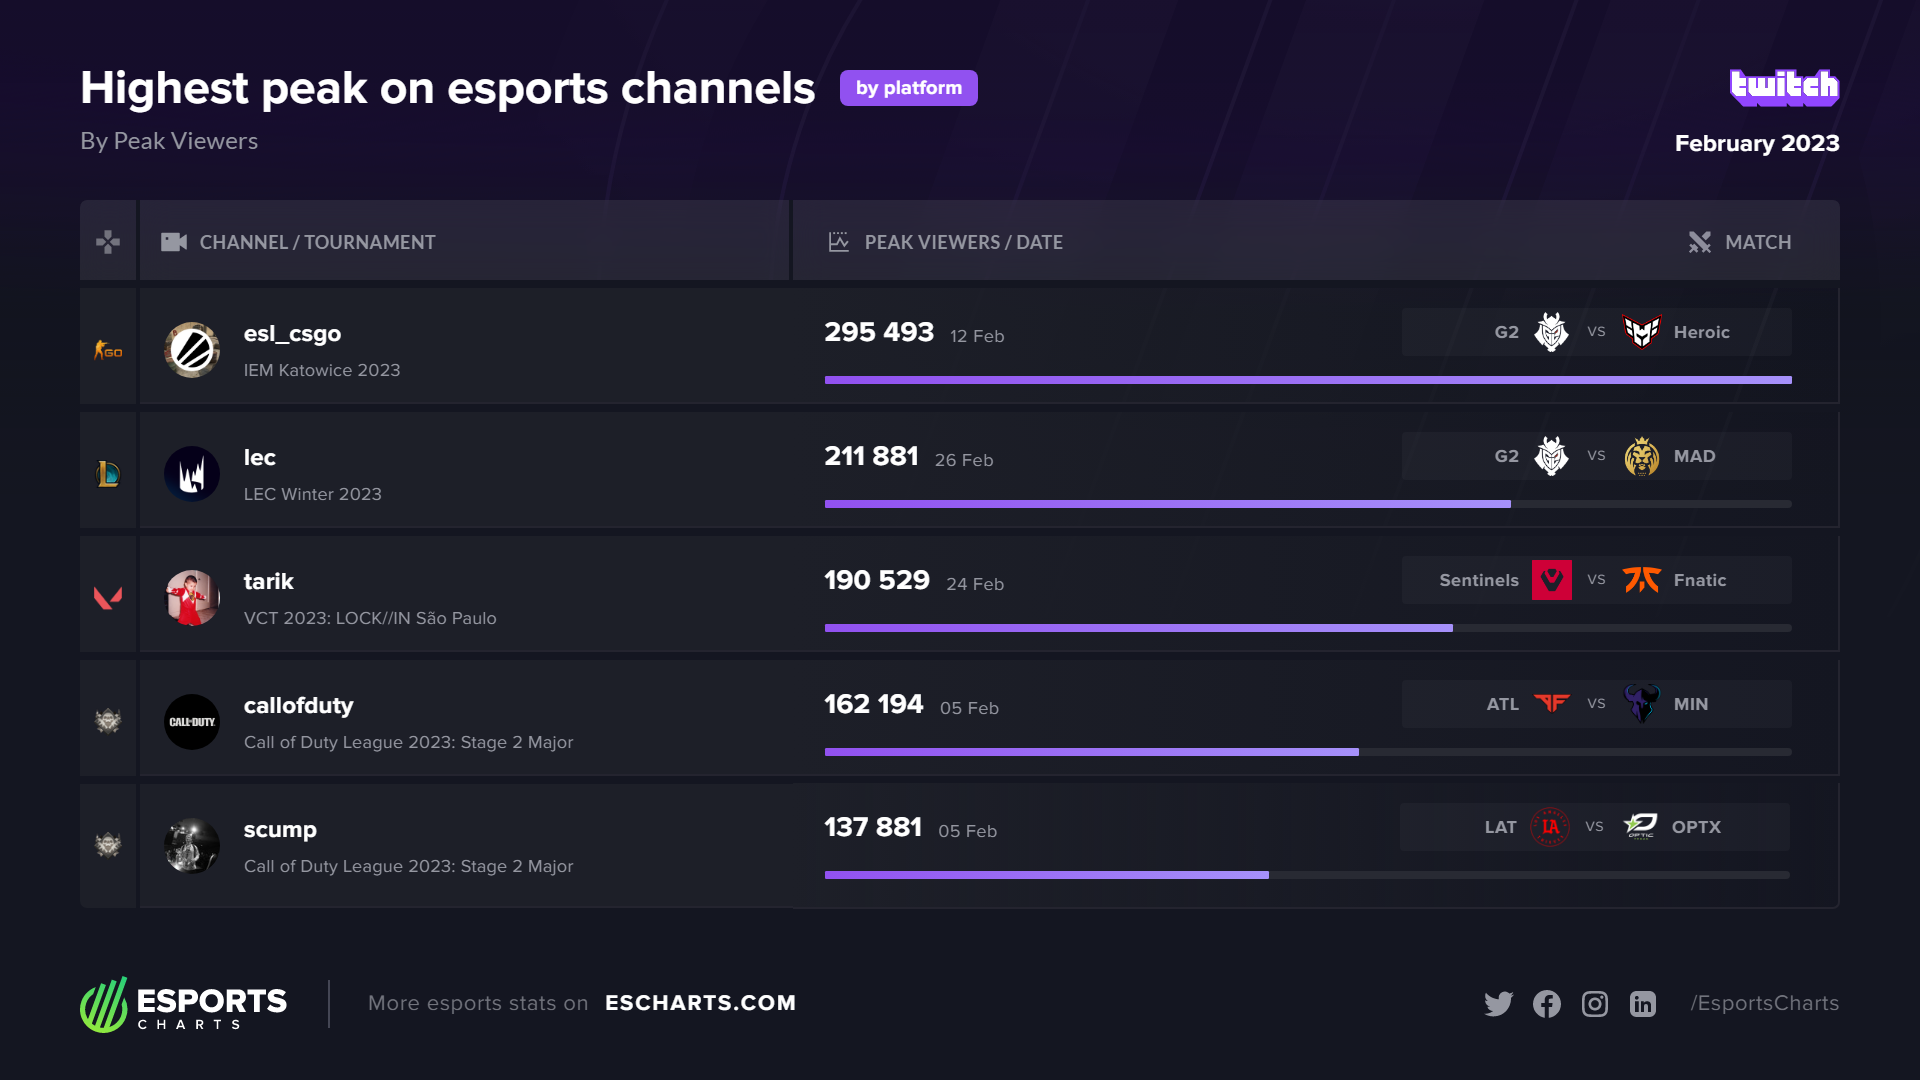1920x1080 pixels.
Task: Select the CS:GO game icon beside esl_csgo
Action: click(108, 349)
